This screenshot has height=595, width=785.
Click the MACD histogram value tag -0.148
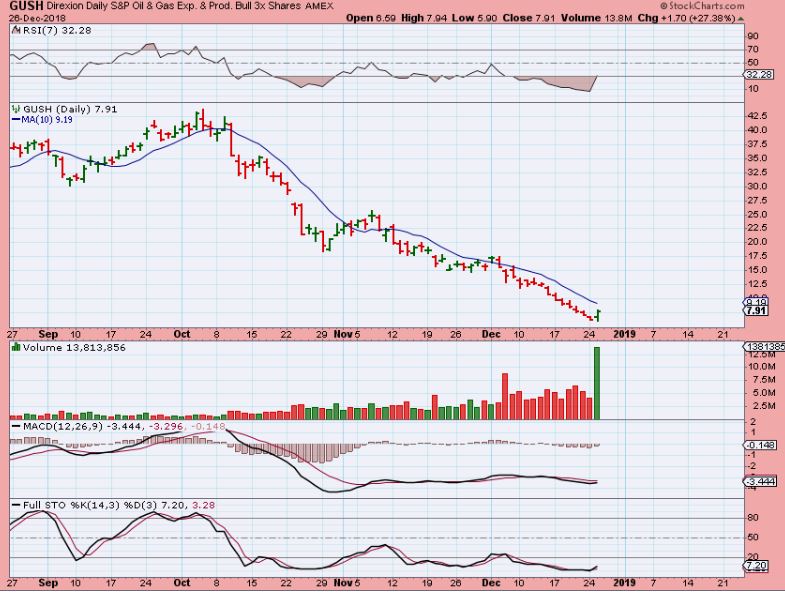(761, 445)
